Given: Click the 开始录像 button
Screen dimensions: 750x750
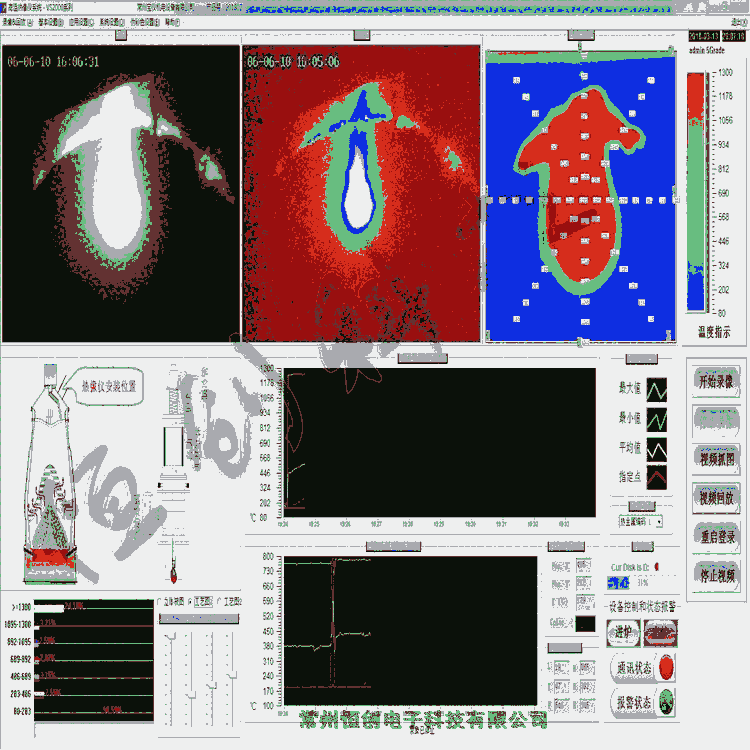Looking at the screenshot, I should point(716,382).
